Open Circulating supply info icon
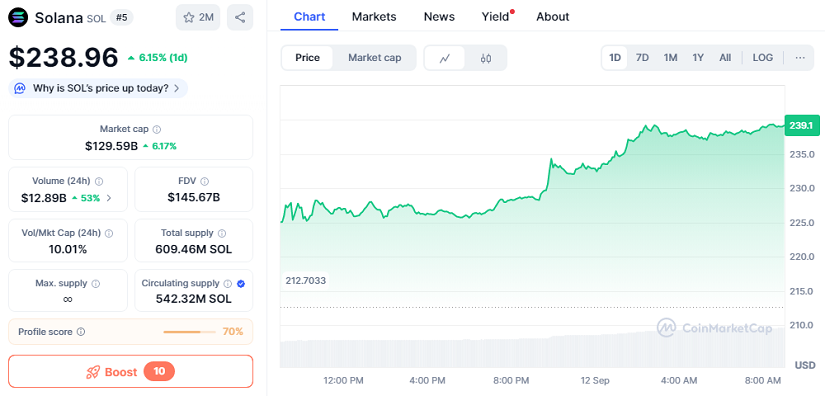 tap(228, 283)
